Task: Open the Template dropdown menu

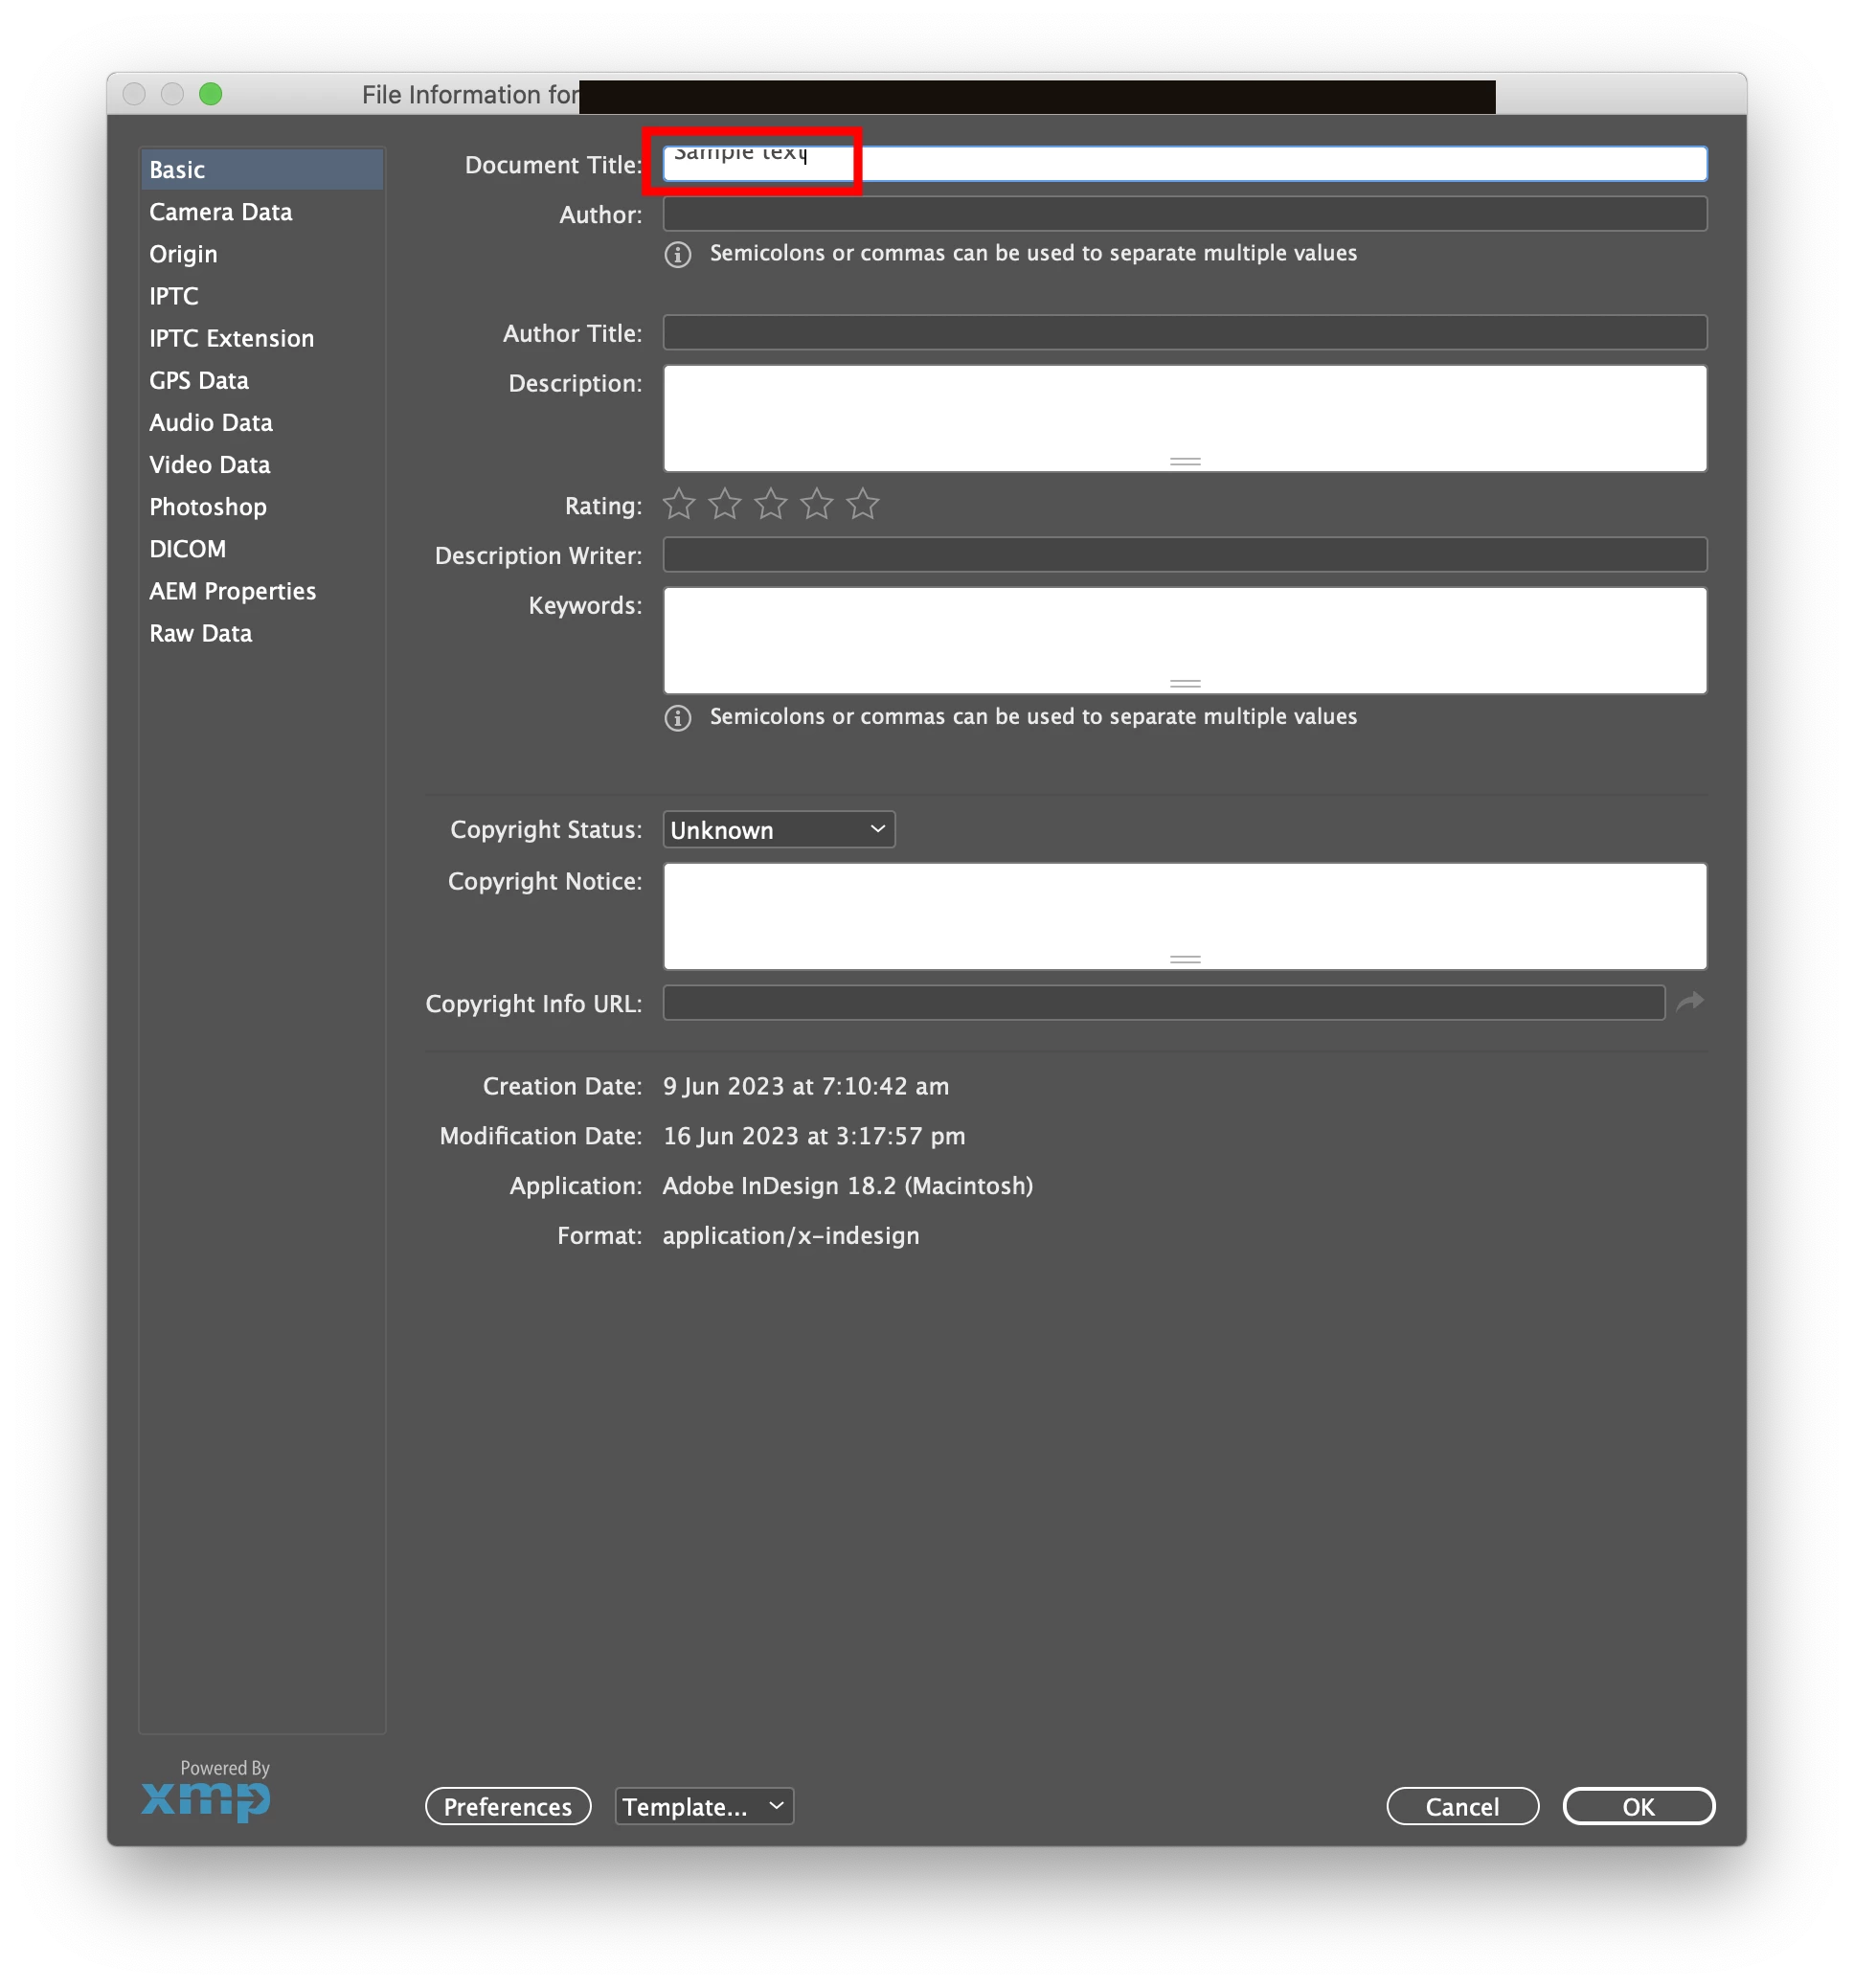Action: (x=704, y=1806)
